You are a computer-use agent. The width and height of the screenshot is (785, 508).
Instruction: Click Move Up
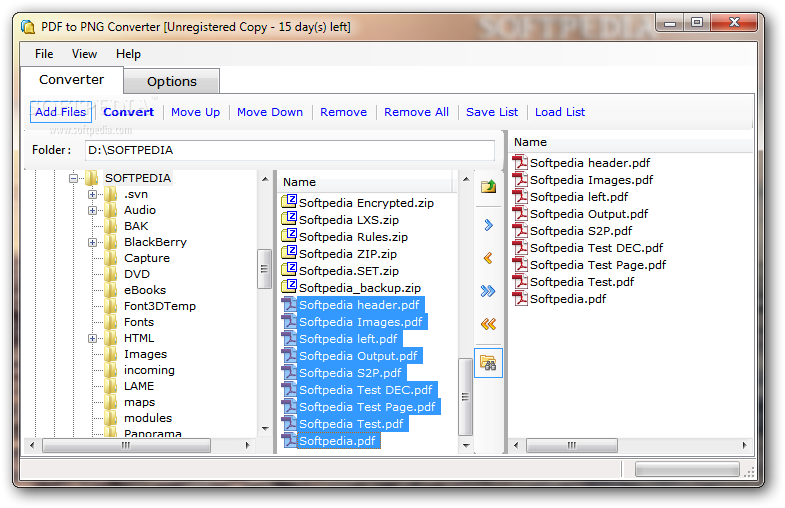[195, 112]
